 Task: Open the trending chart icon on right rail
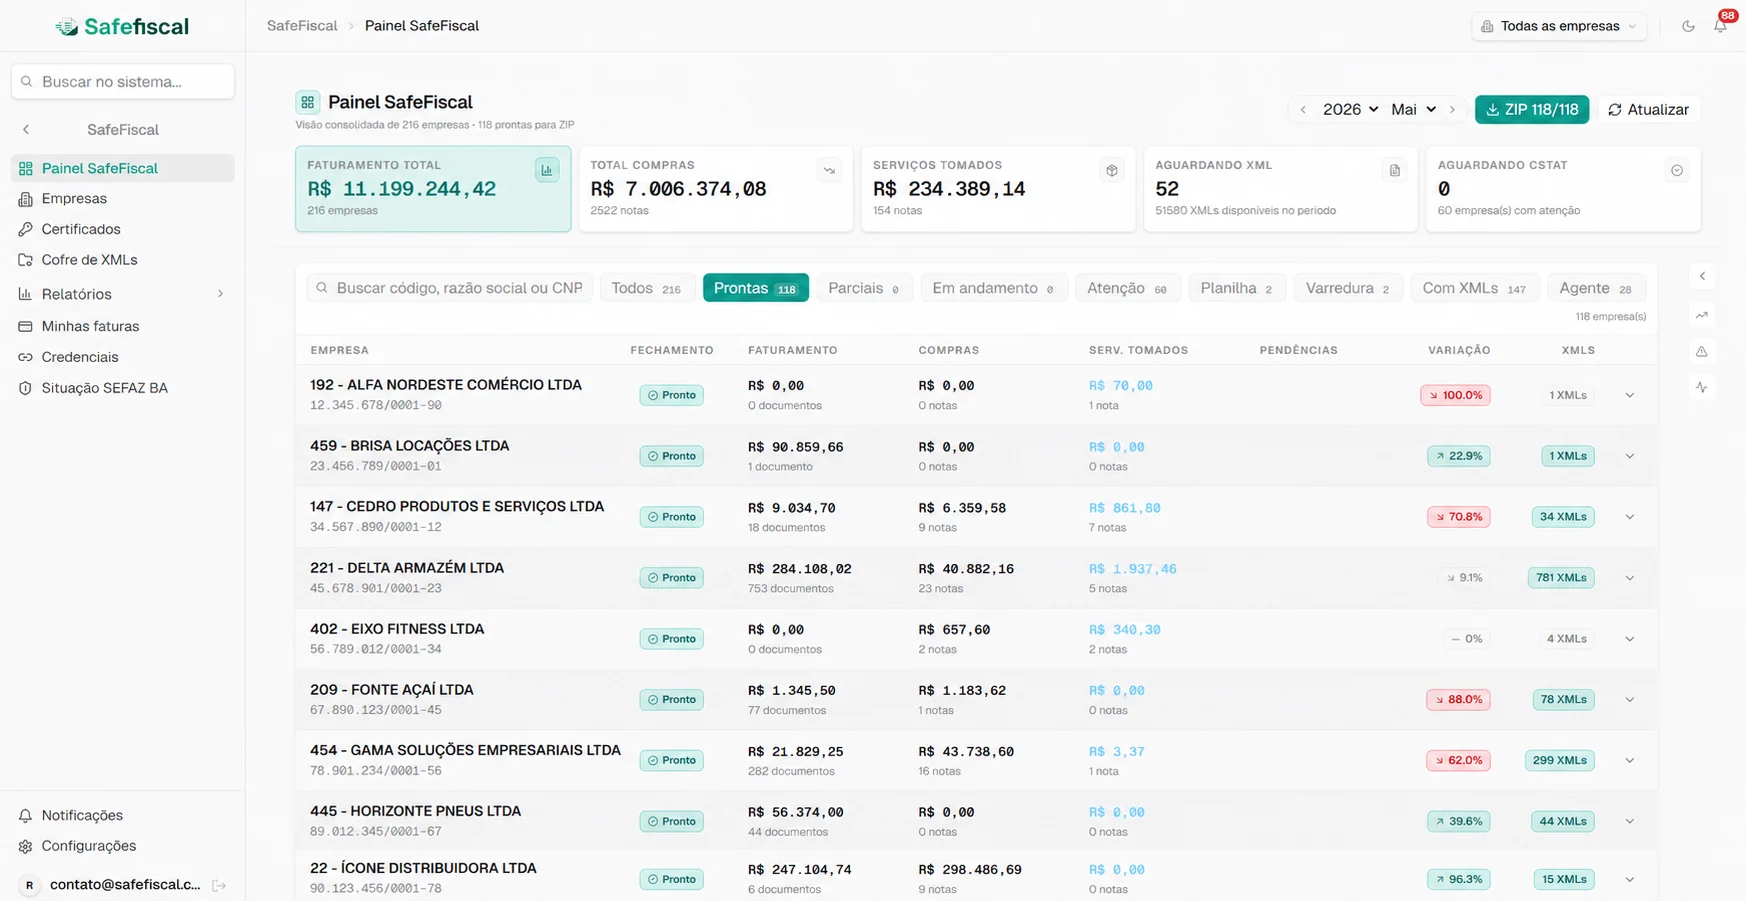pyautogui.click(x=1702, y=315)
